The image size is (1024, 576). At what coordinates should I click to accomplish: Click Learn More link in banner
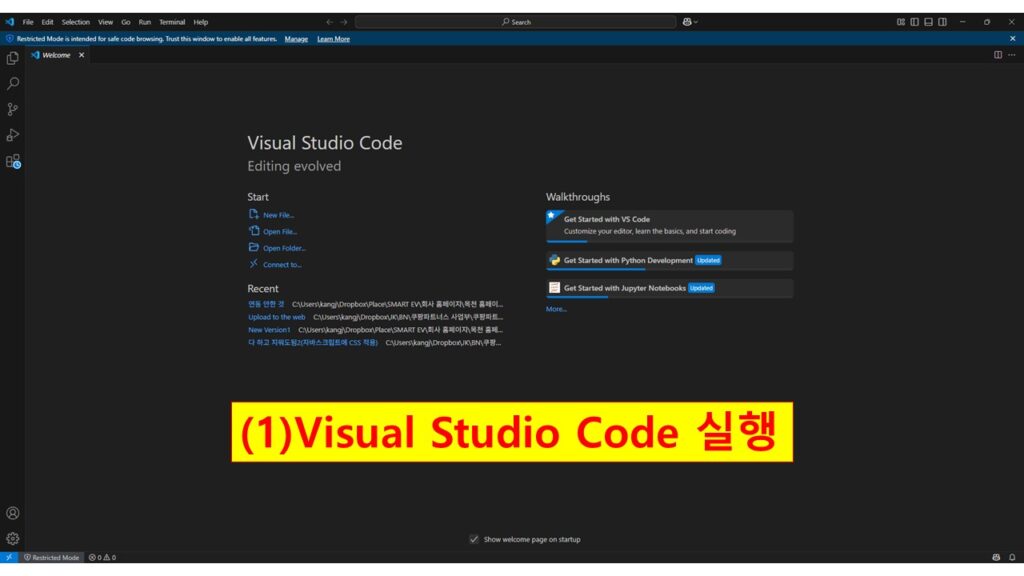click(x=333, y=39)
